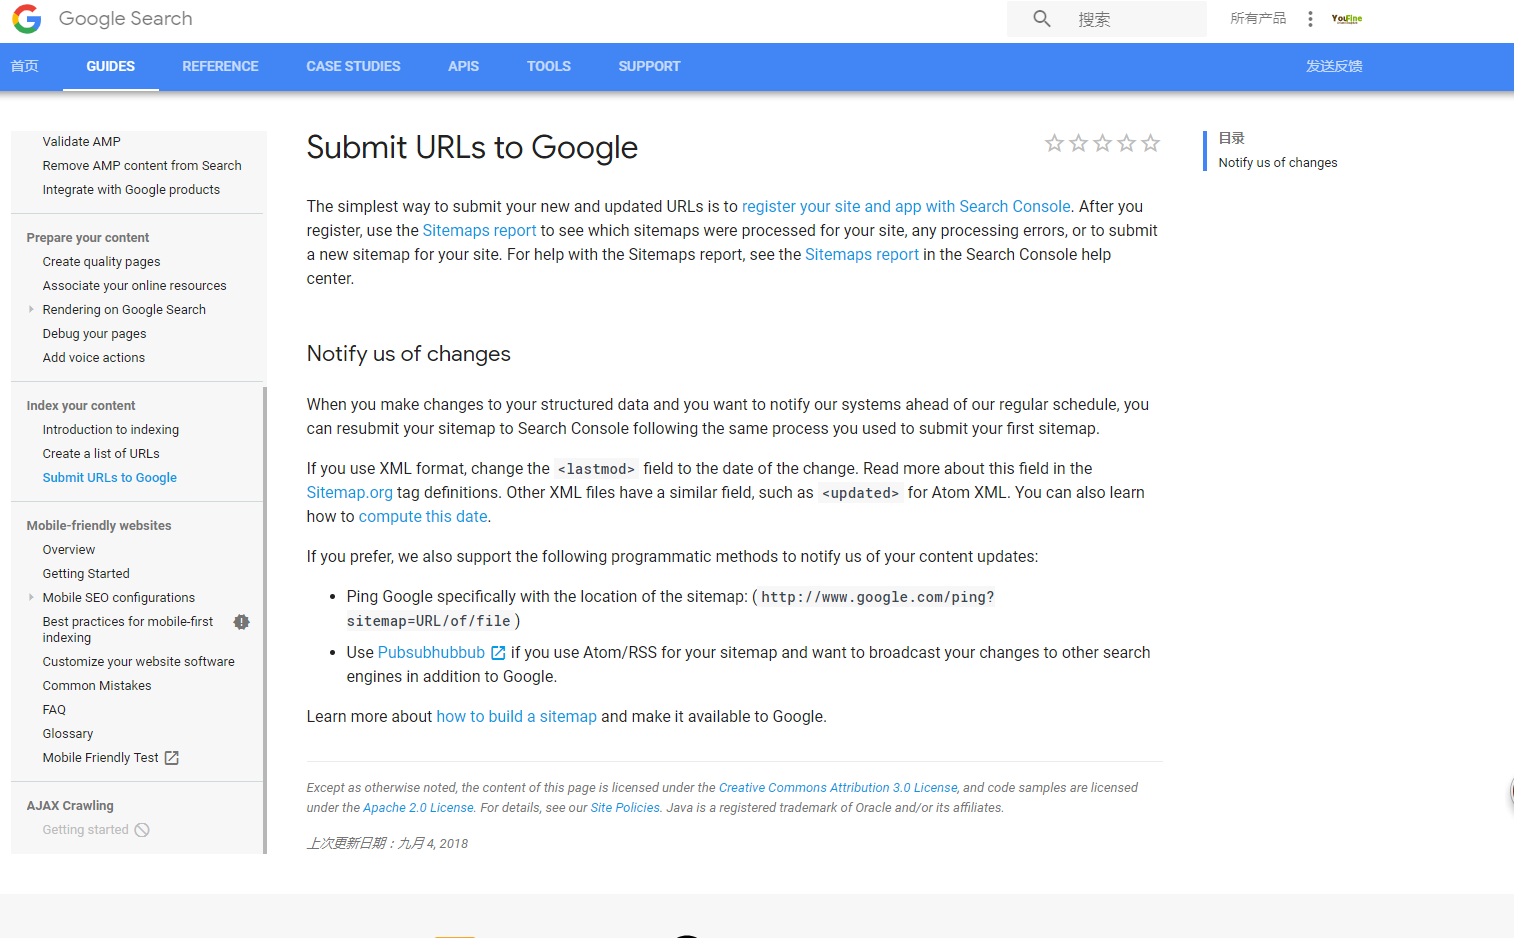The height and width of the screenshot is (938, 1514).
Task: Rate the page four stars
Action: (x=1126, y=143)
